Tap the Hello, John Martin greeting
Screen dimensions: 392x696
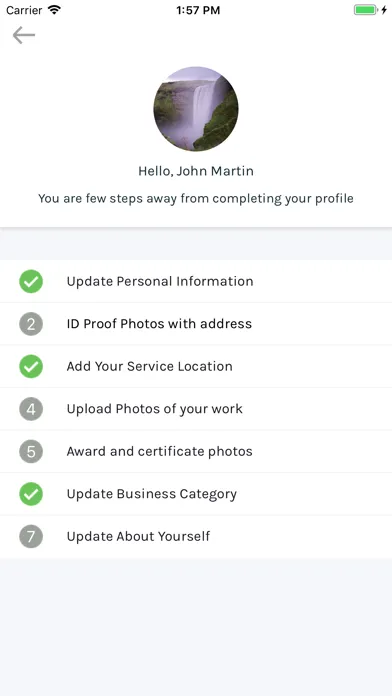tap(196, 171)
